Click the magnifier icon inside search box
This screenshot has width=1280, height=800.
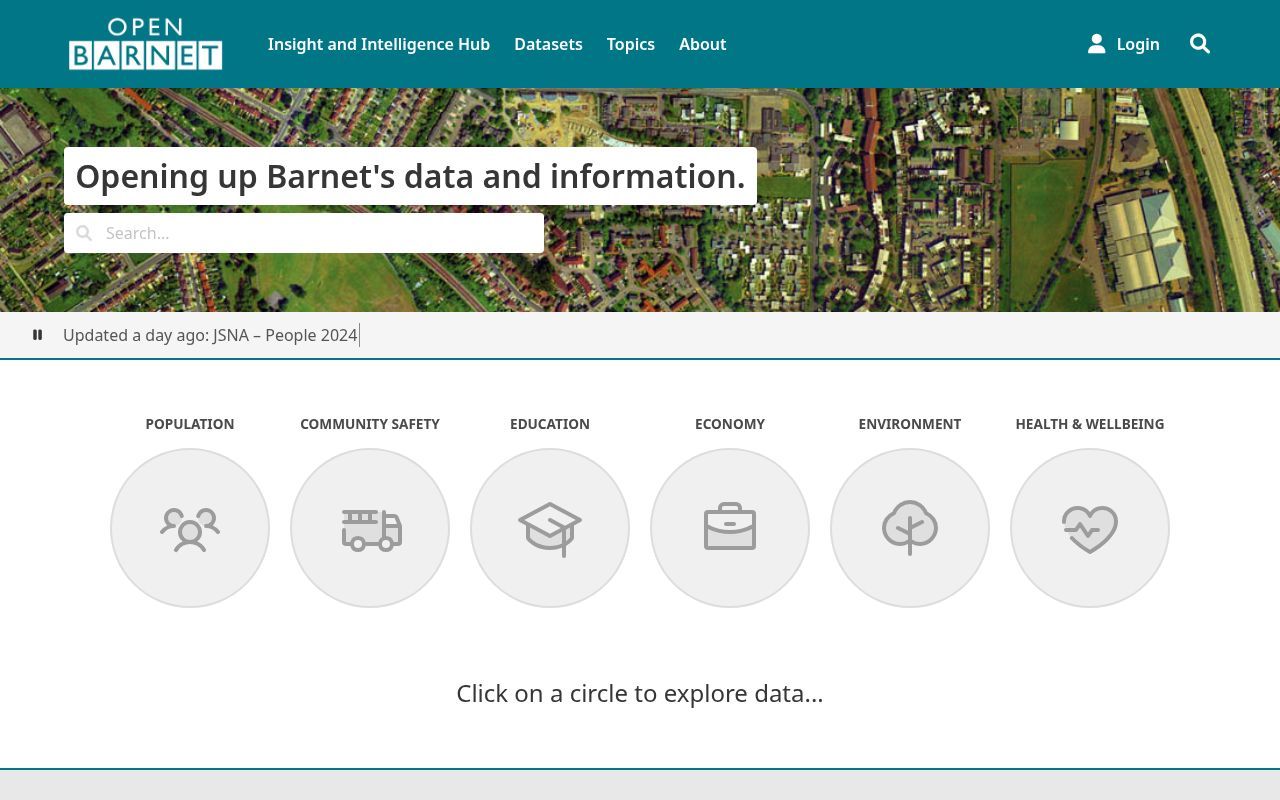click(84, 233)
